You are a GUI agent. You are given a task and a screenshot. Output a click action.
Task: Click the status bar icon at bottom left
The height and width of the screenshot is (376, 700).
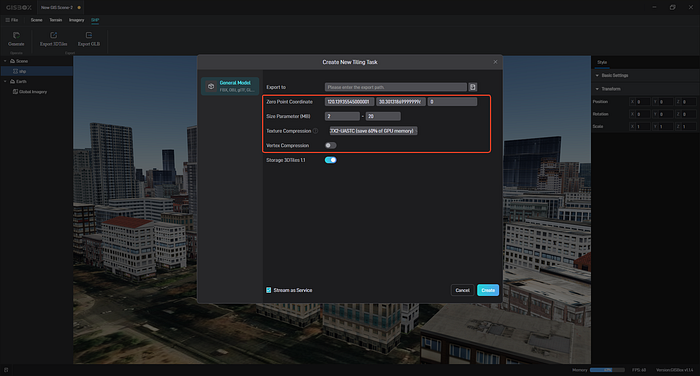pos(6,370)
